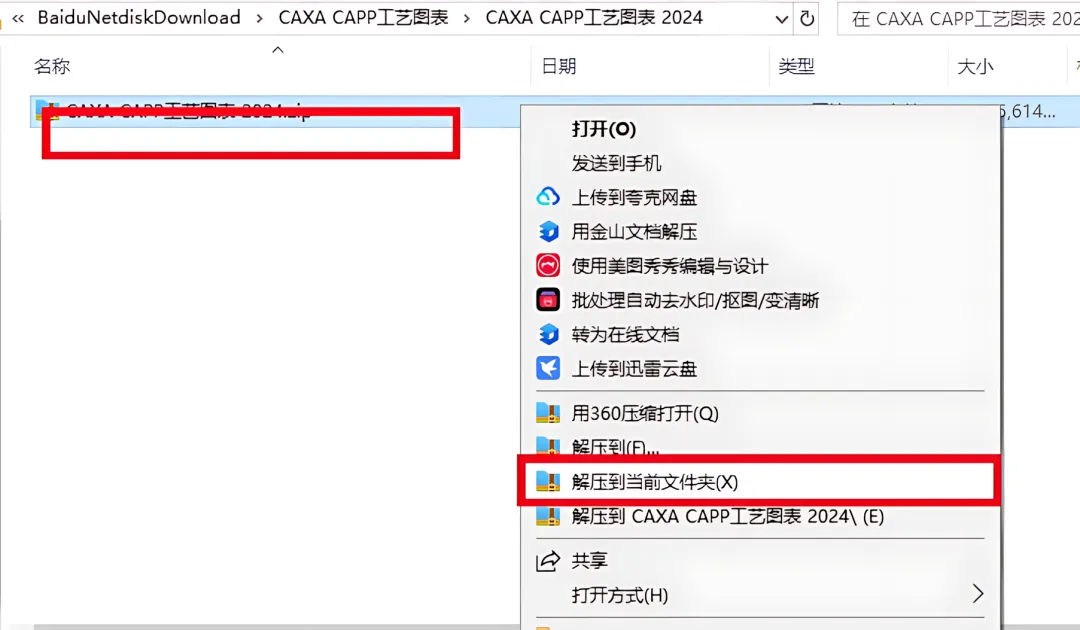Image resolution: width=1080 pixels, height=630 pixels.
Task: Go to BaiduNetdiskDownload in breadcrumb
Action: point(139,17)
